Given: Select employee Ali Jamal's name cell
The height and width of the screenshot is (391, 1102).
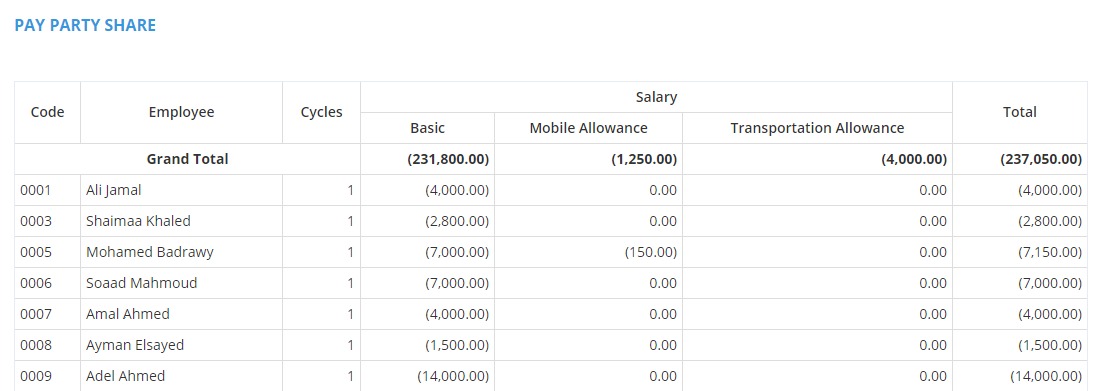Looking at the screenshot, I should click(181, 190).
